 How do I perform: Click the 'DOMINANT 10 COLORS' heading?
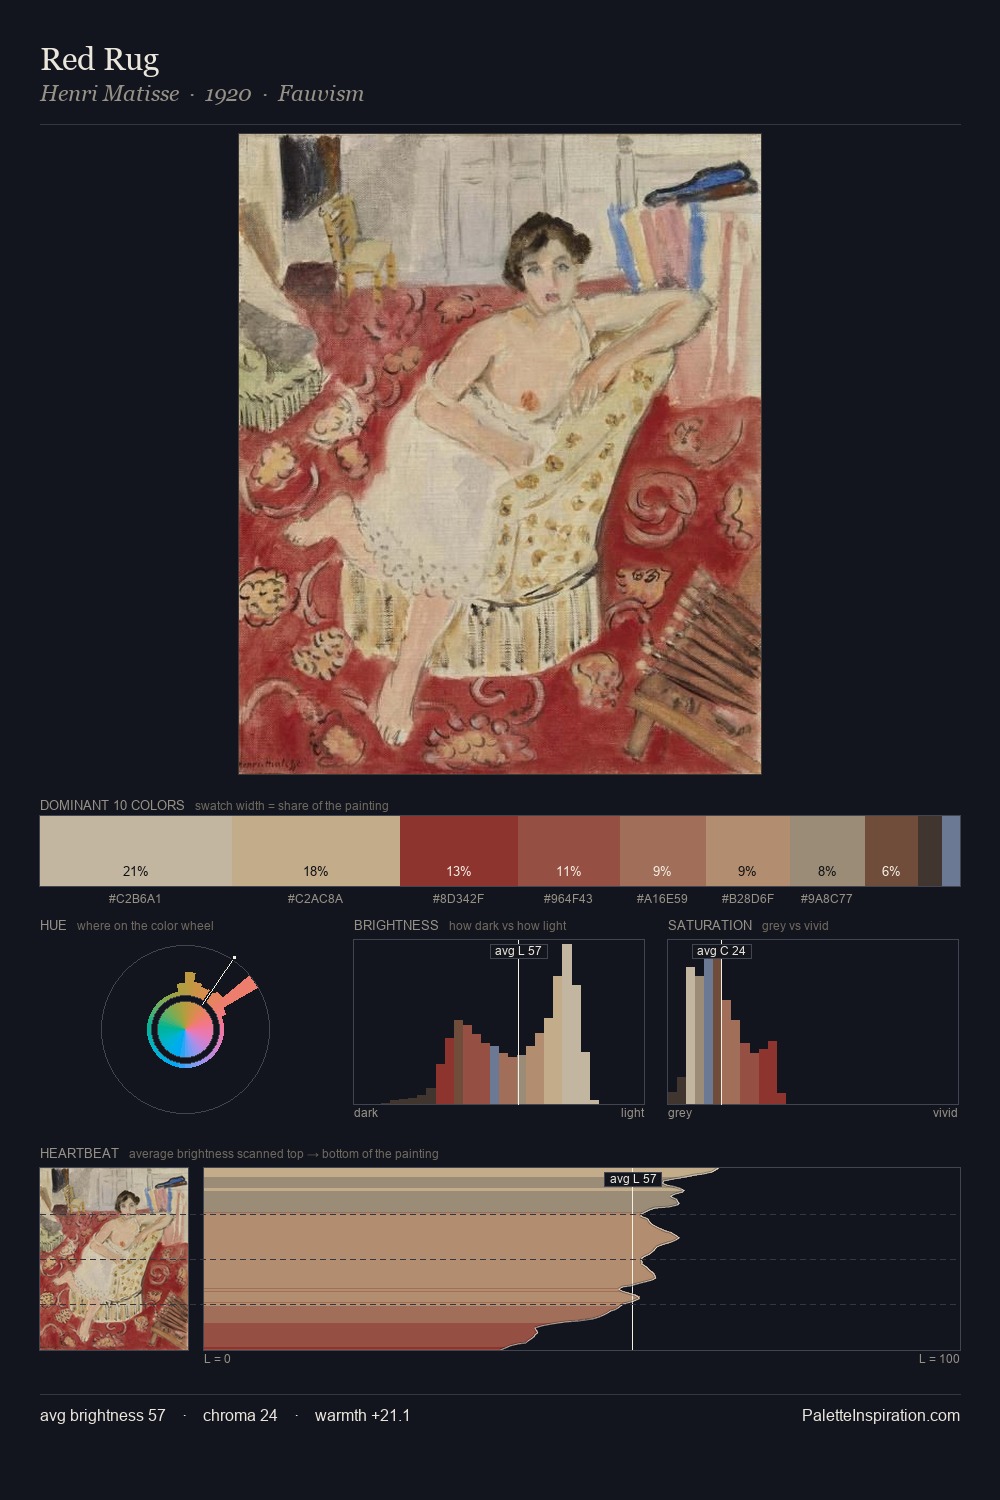click(x=112, y=805)
